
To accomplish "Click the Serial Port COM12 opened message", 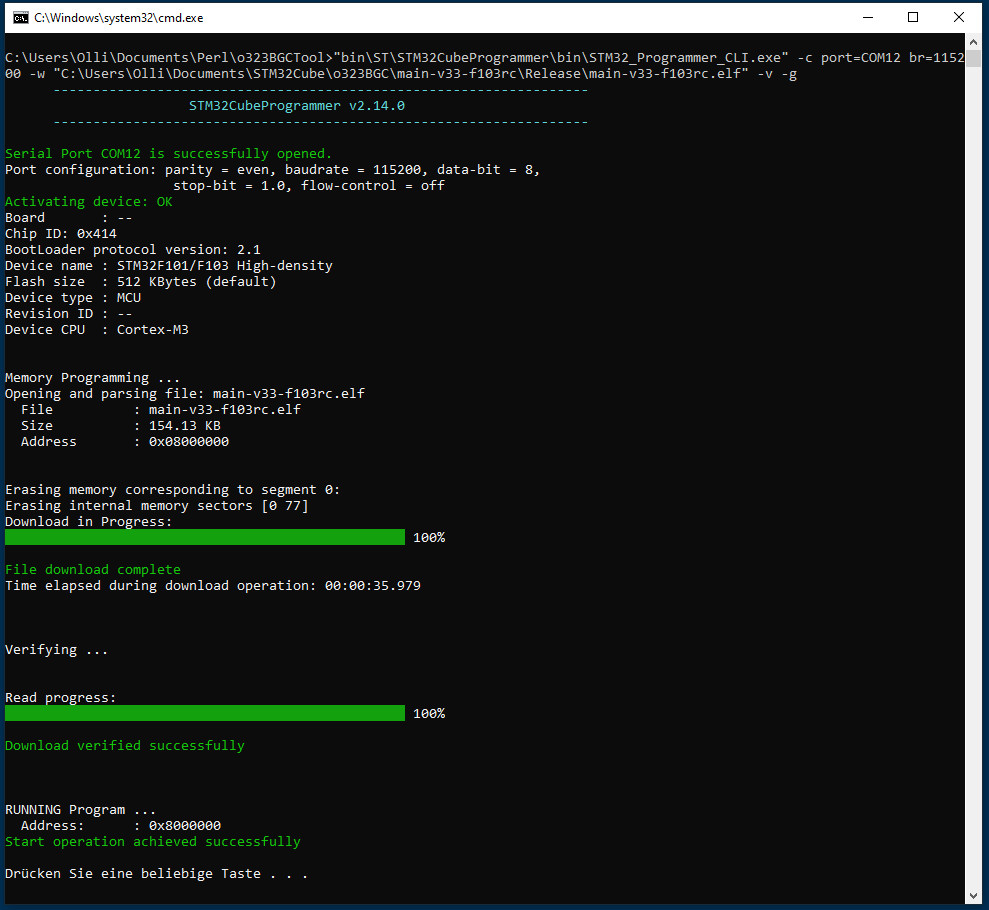I will 168,154.
